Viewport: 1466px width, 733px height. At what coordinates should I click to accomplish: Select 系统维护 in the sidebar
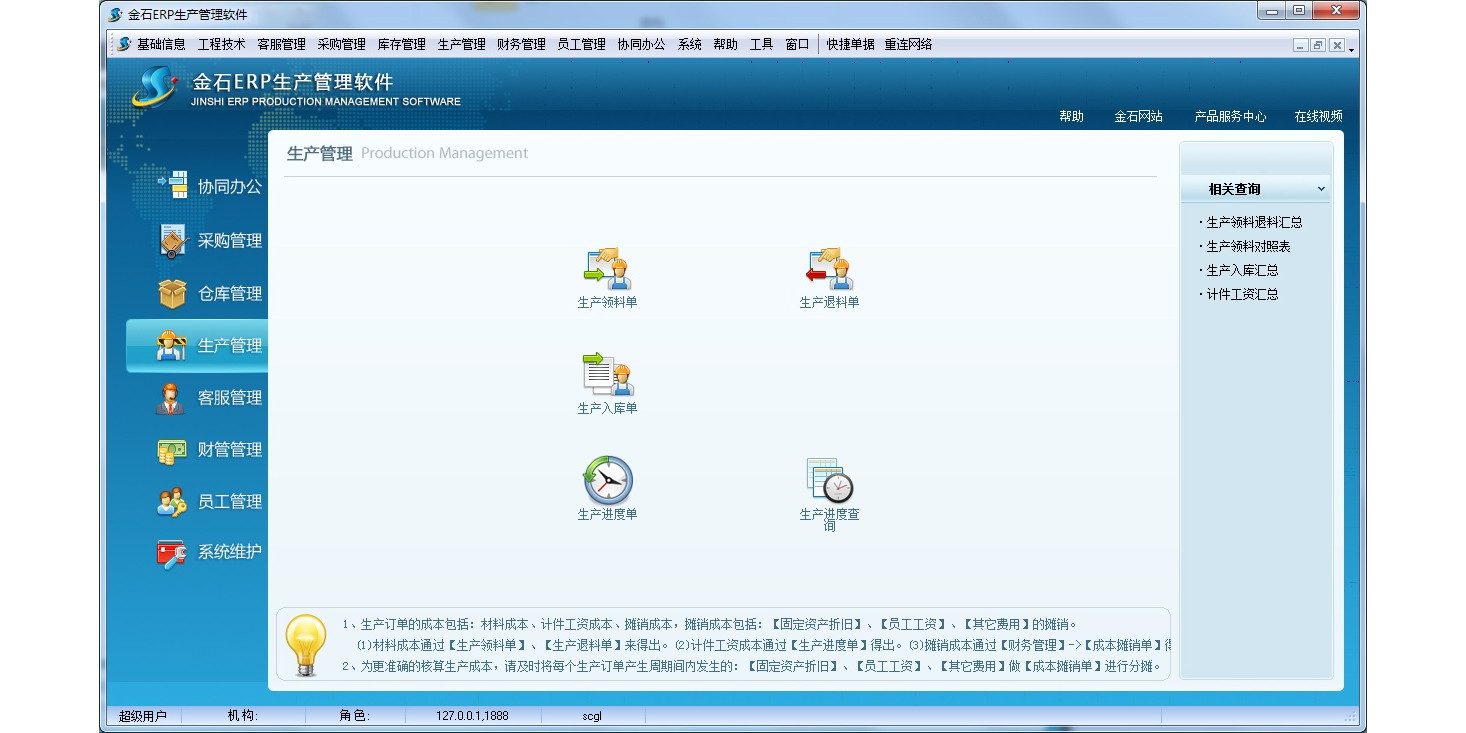[210, 552]
